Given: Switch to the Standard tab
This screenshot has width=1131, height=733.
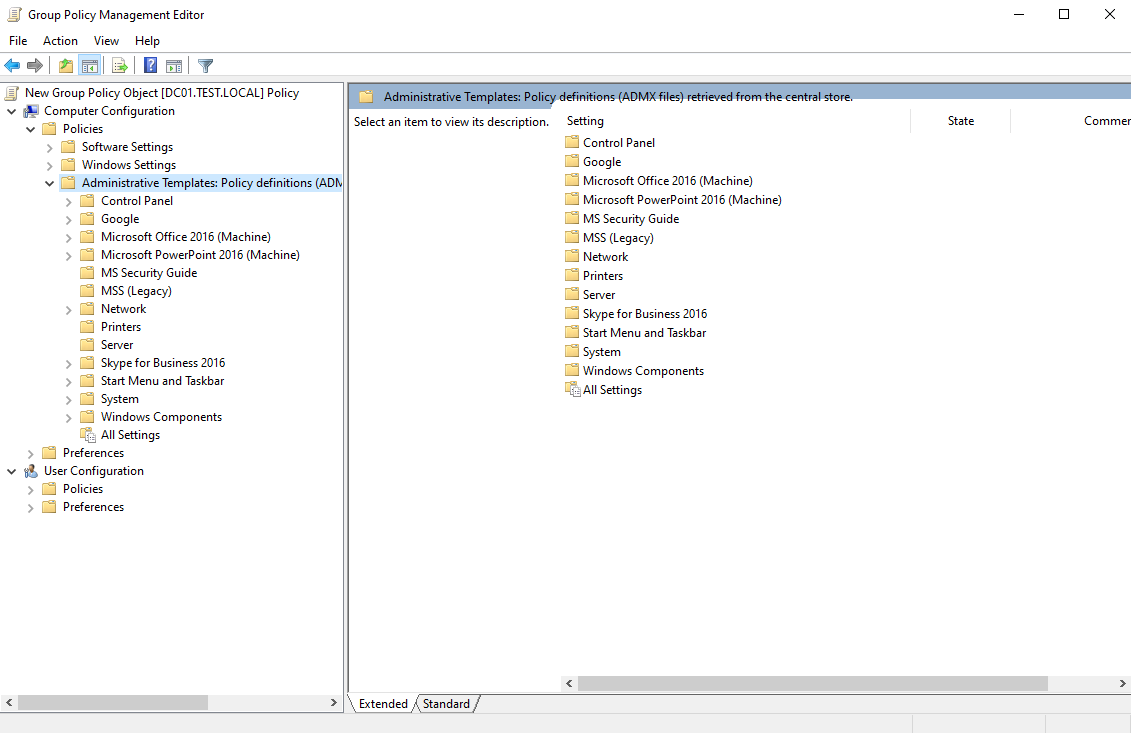Looking at the screenshot, I should [446, 704].
